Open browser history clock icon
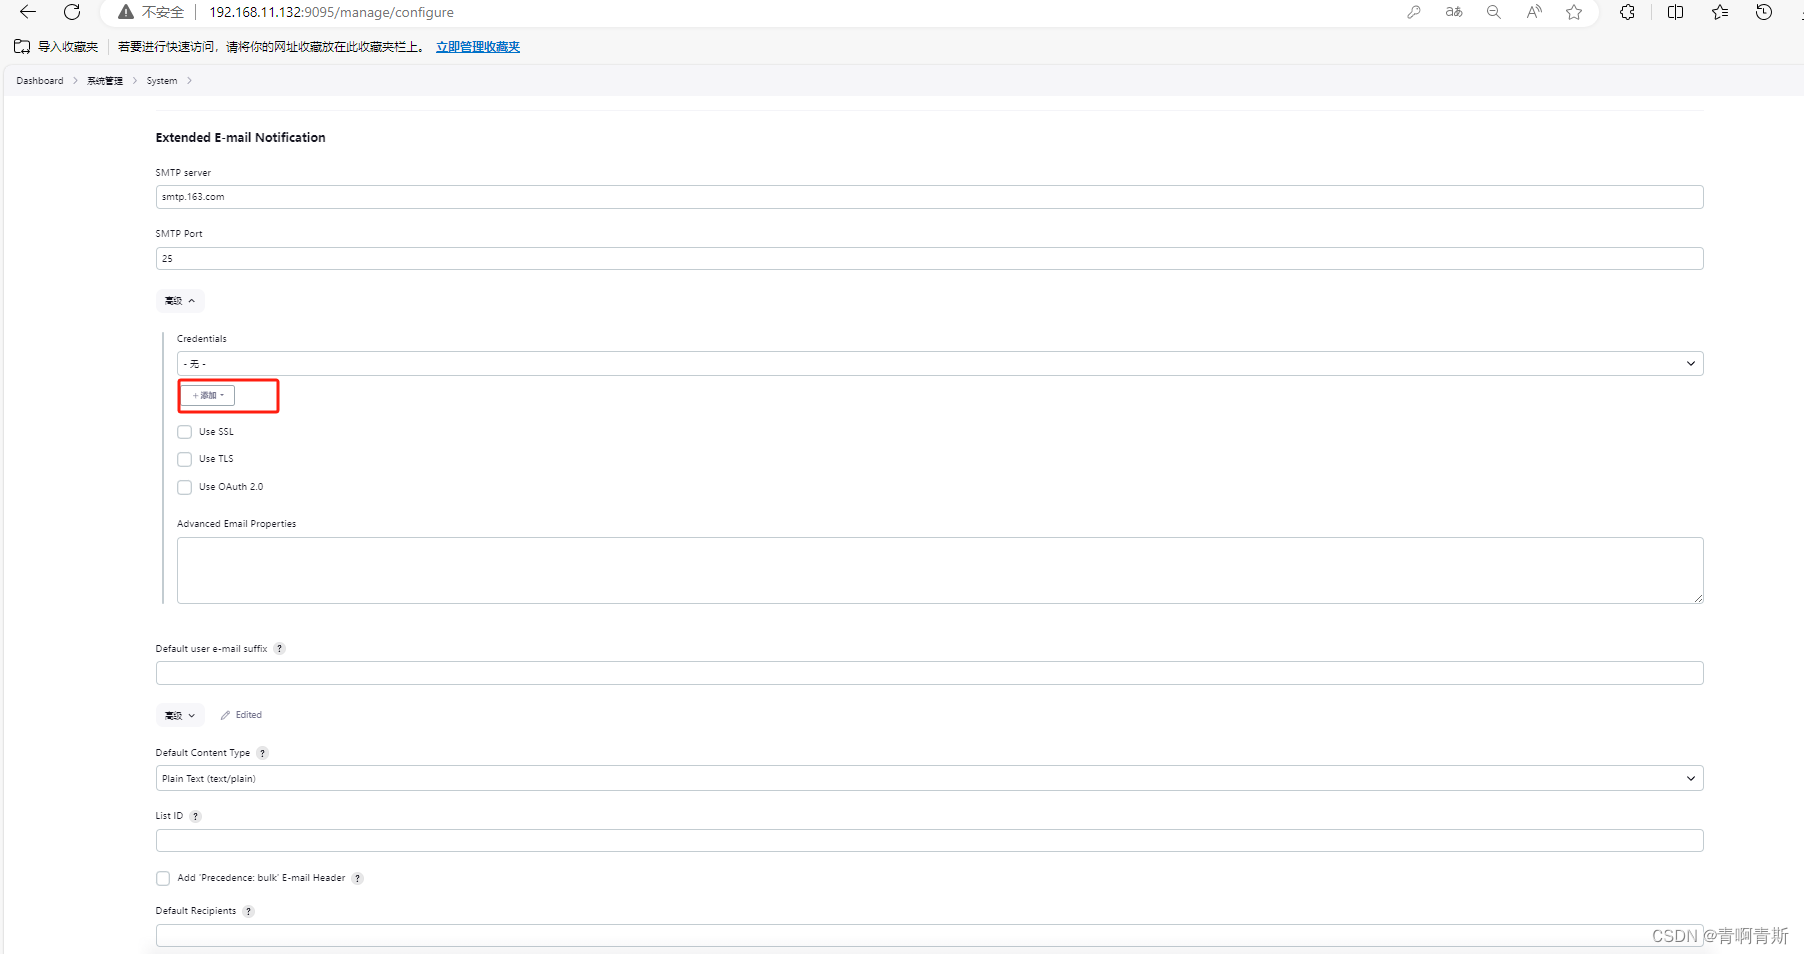 [x=1764, y=12]
